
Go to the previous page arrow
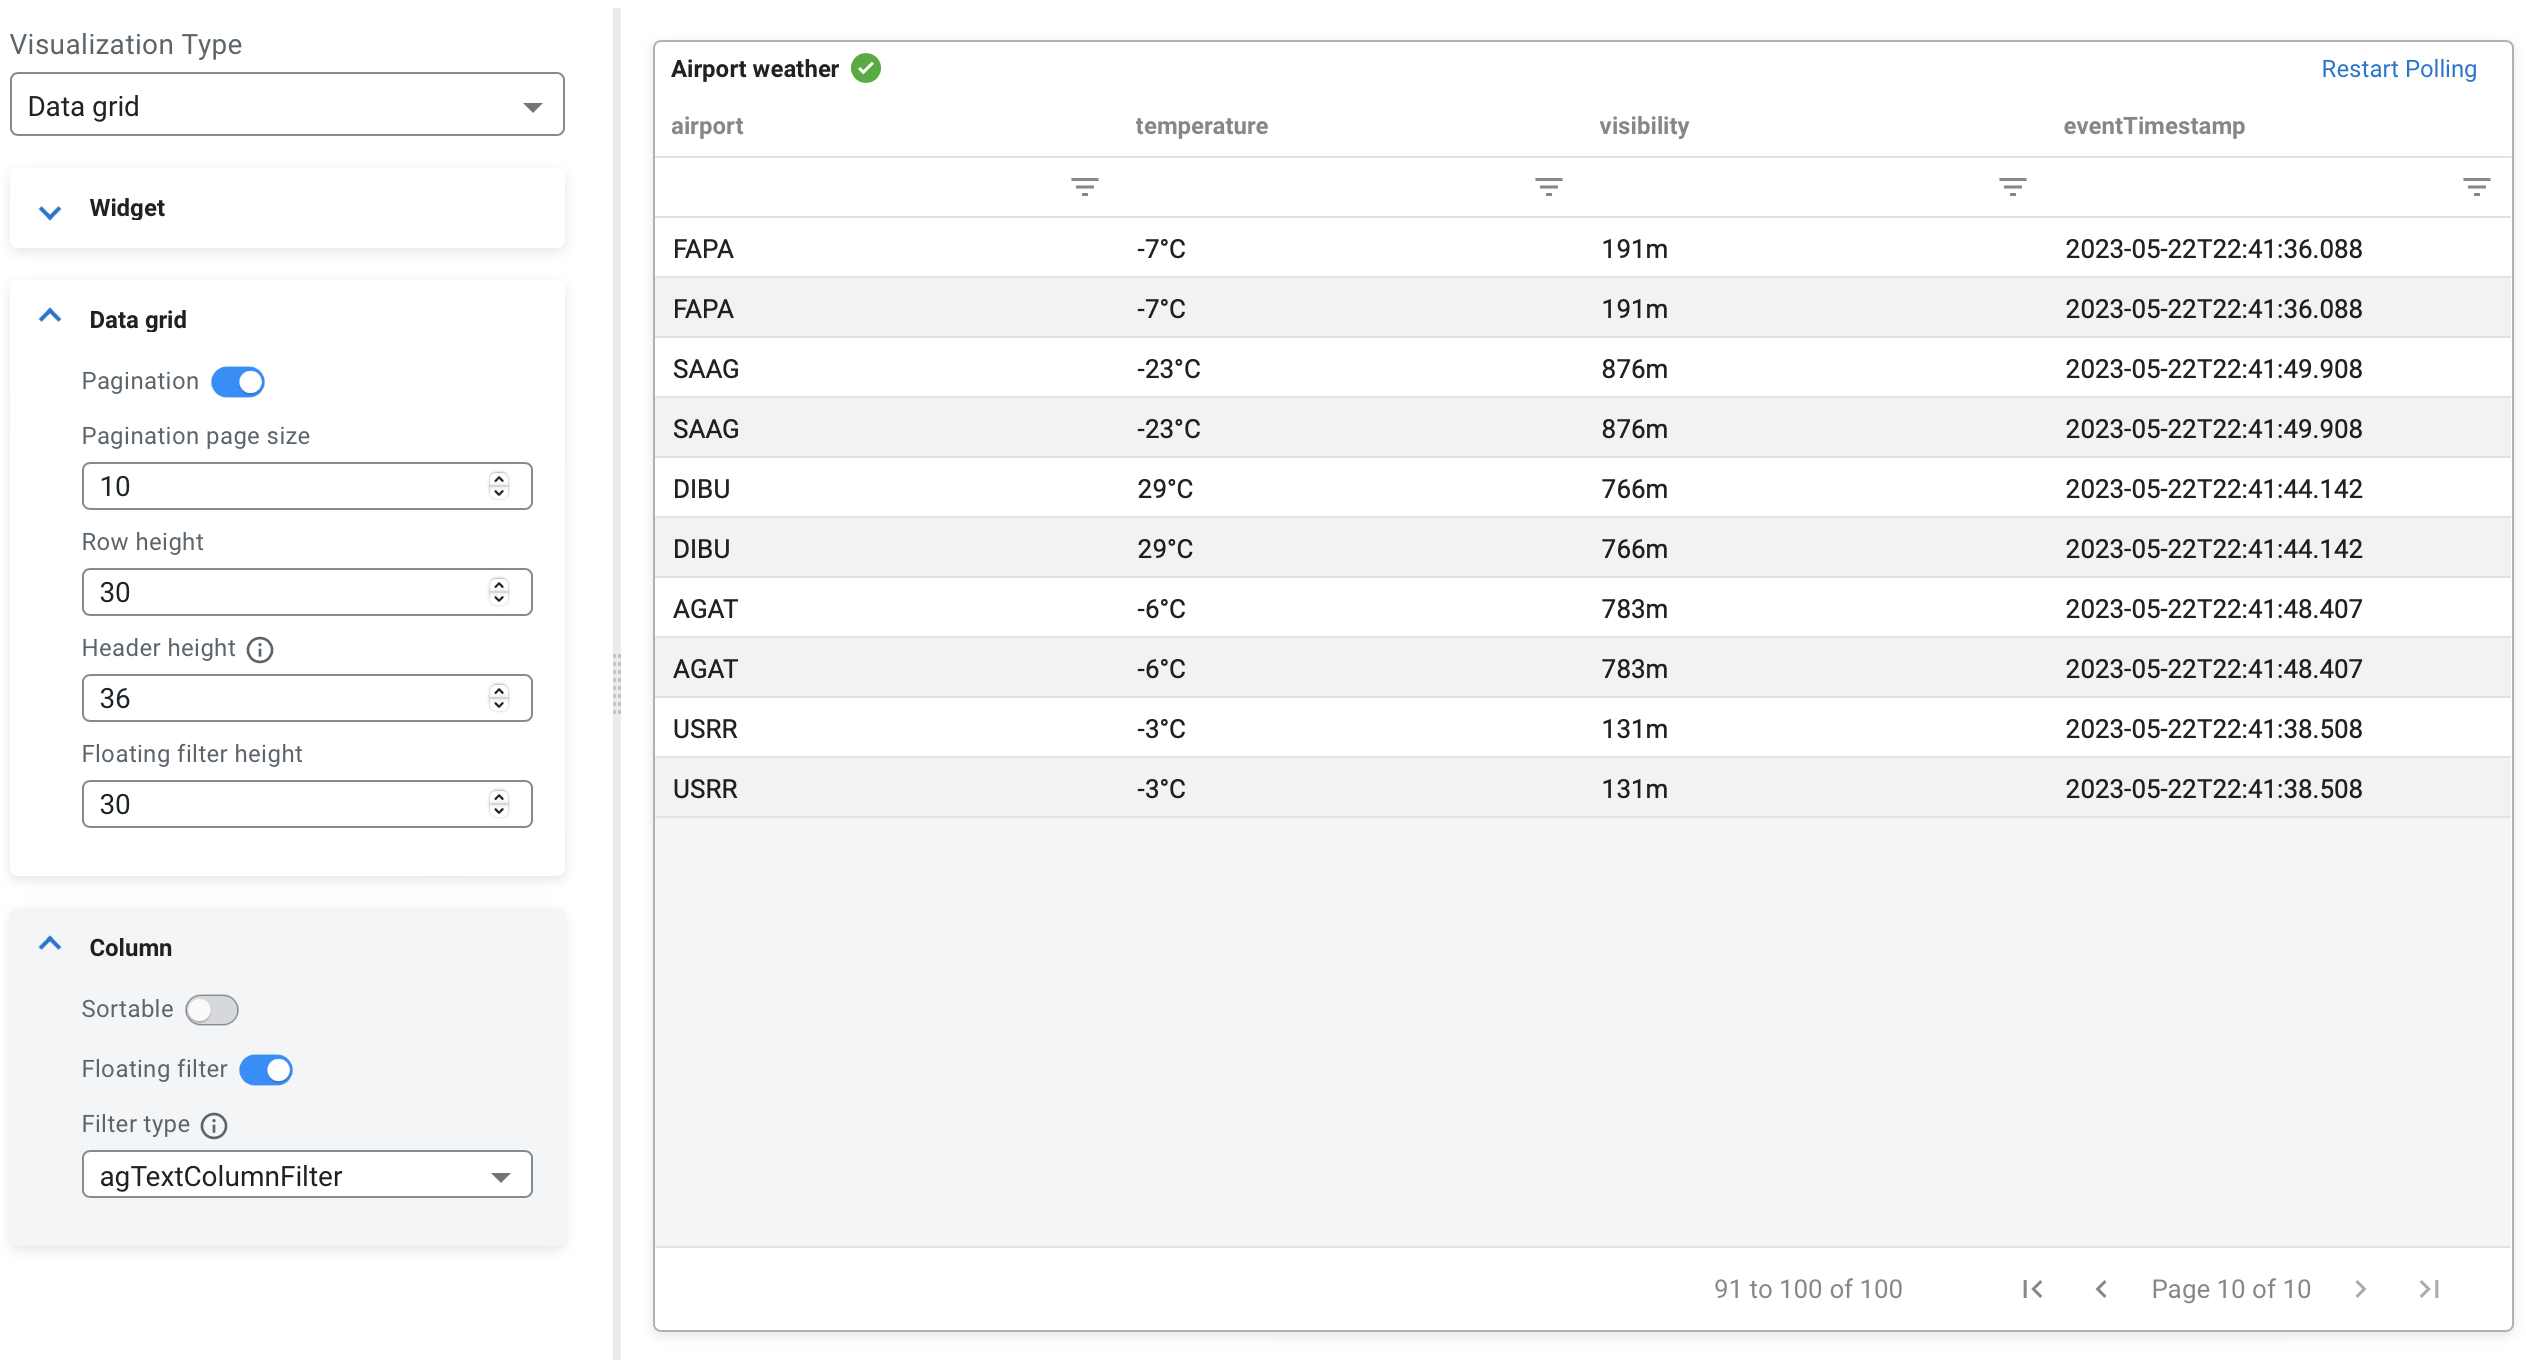[x=2101, y=1289]
